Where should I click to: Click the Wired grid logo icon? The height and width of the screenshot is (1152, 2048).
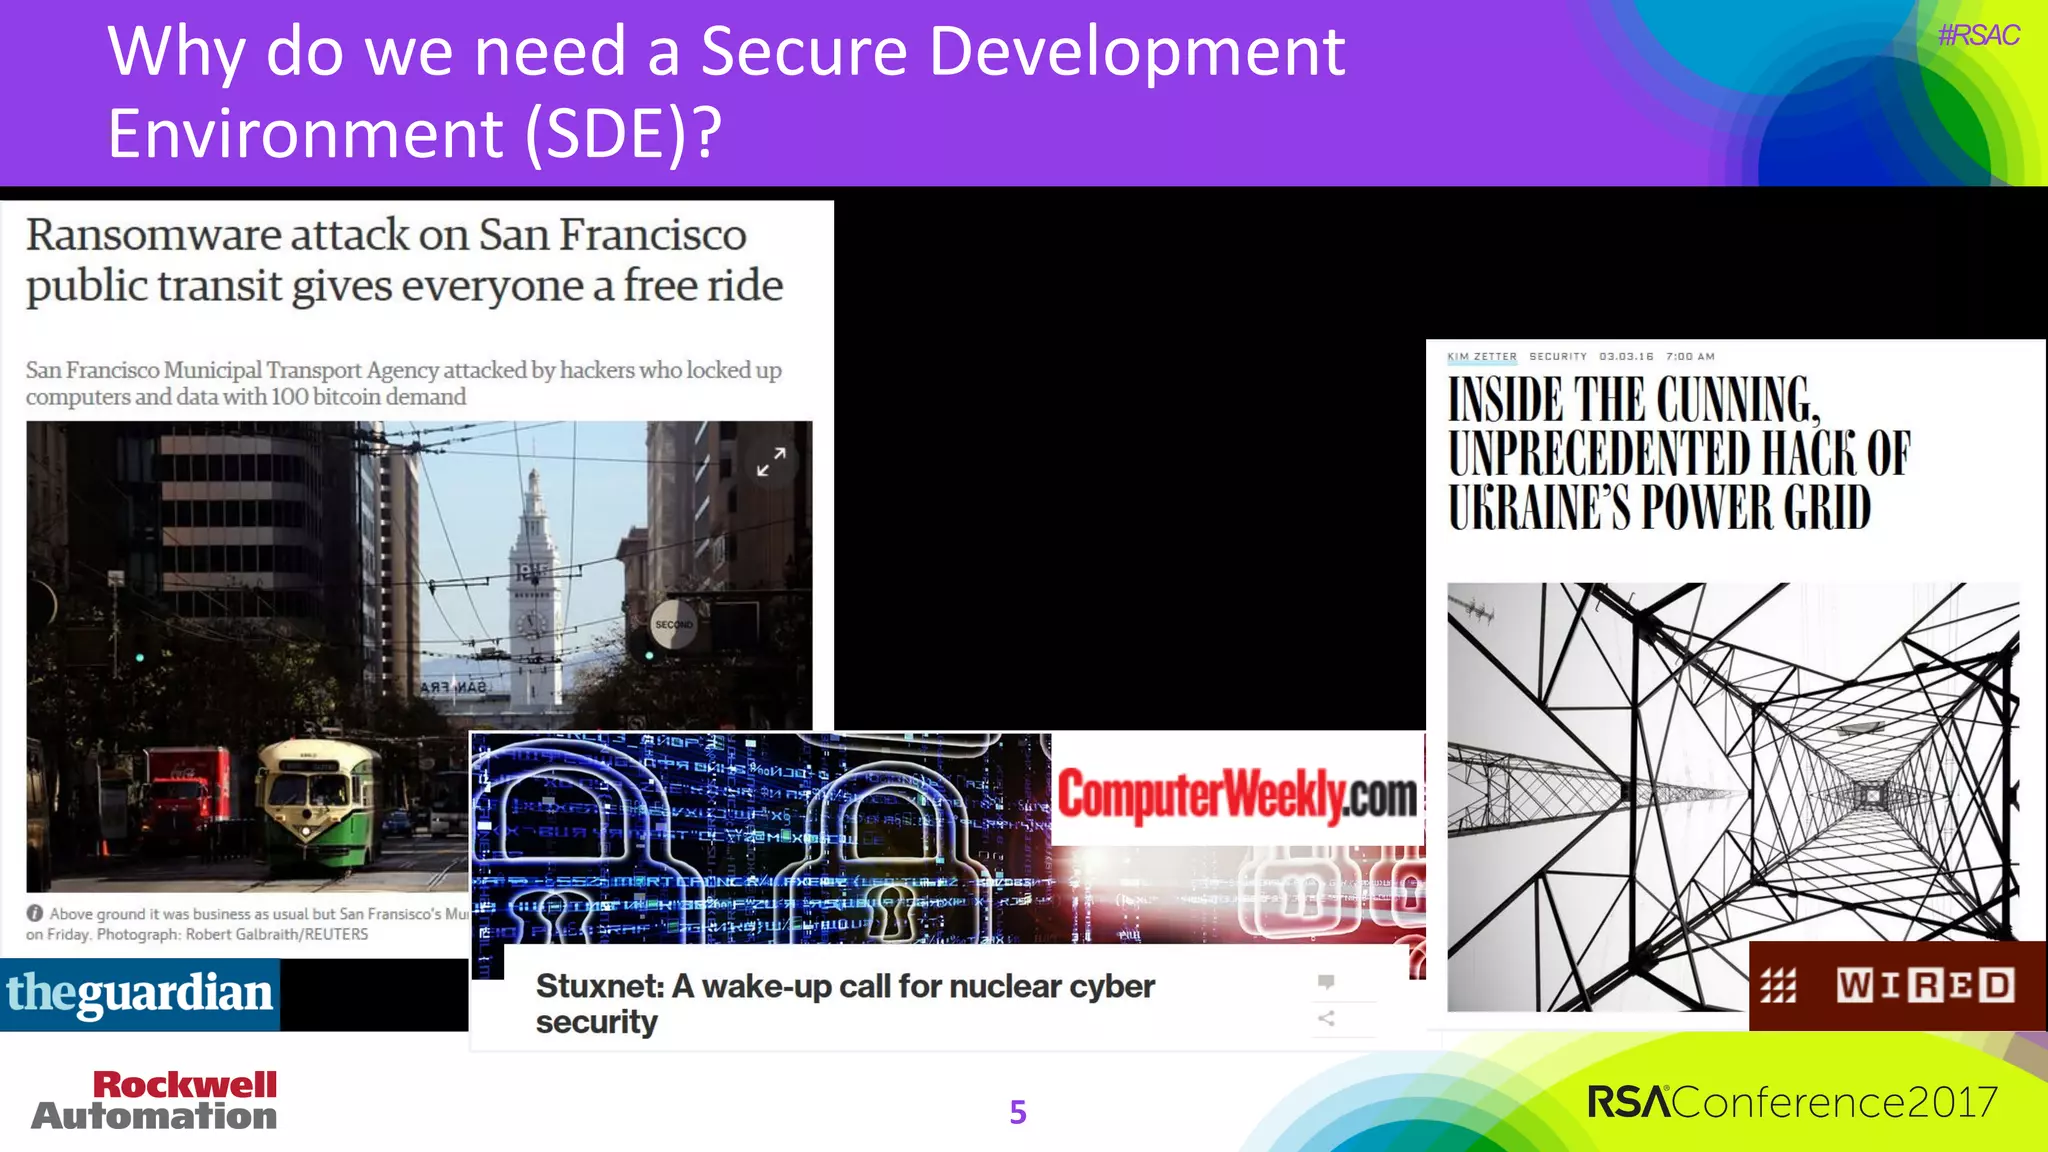tap(1778, 986)
